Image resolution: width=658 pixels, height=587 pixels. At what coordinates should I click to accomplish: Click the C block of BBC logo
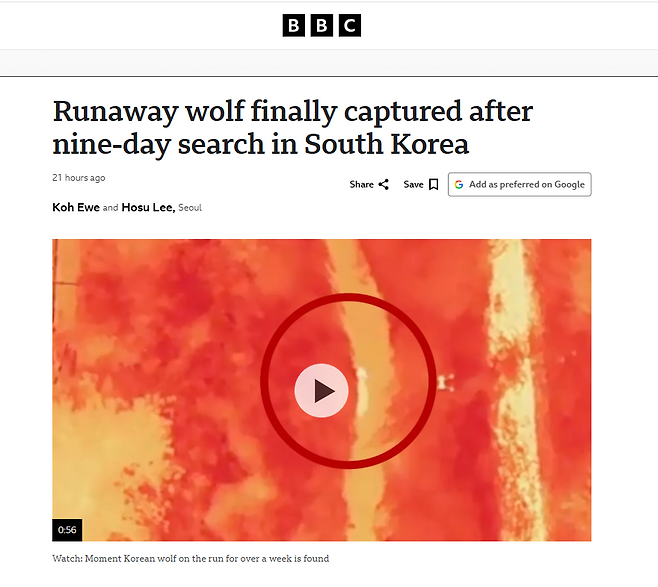click(x=350, y=26)
